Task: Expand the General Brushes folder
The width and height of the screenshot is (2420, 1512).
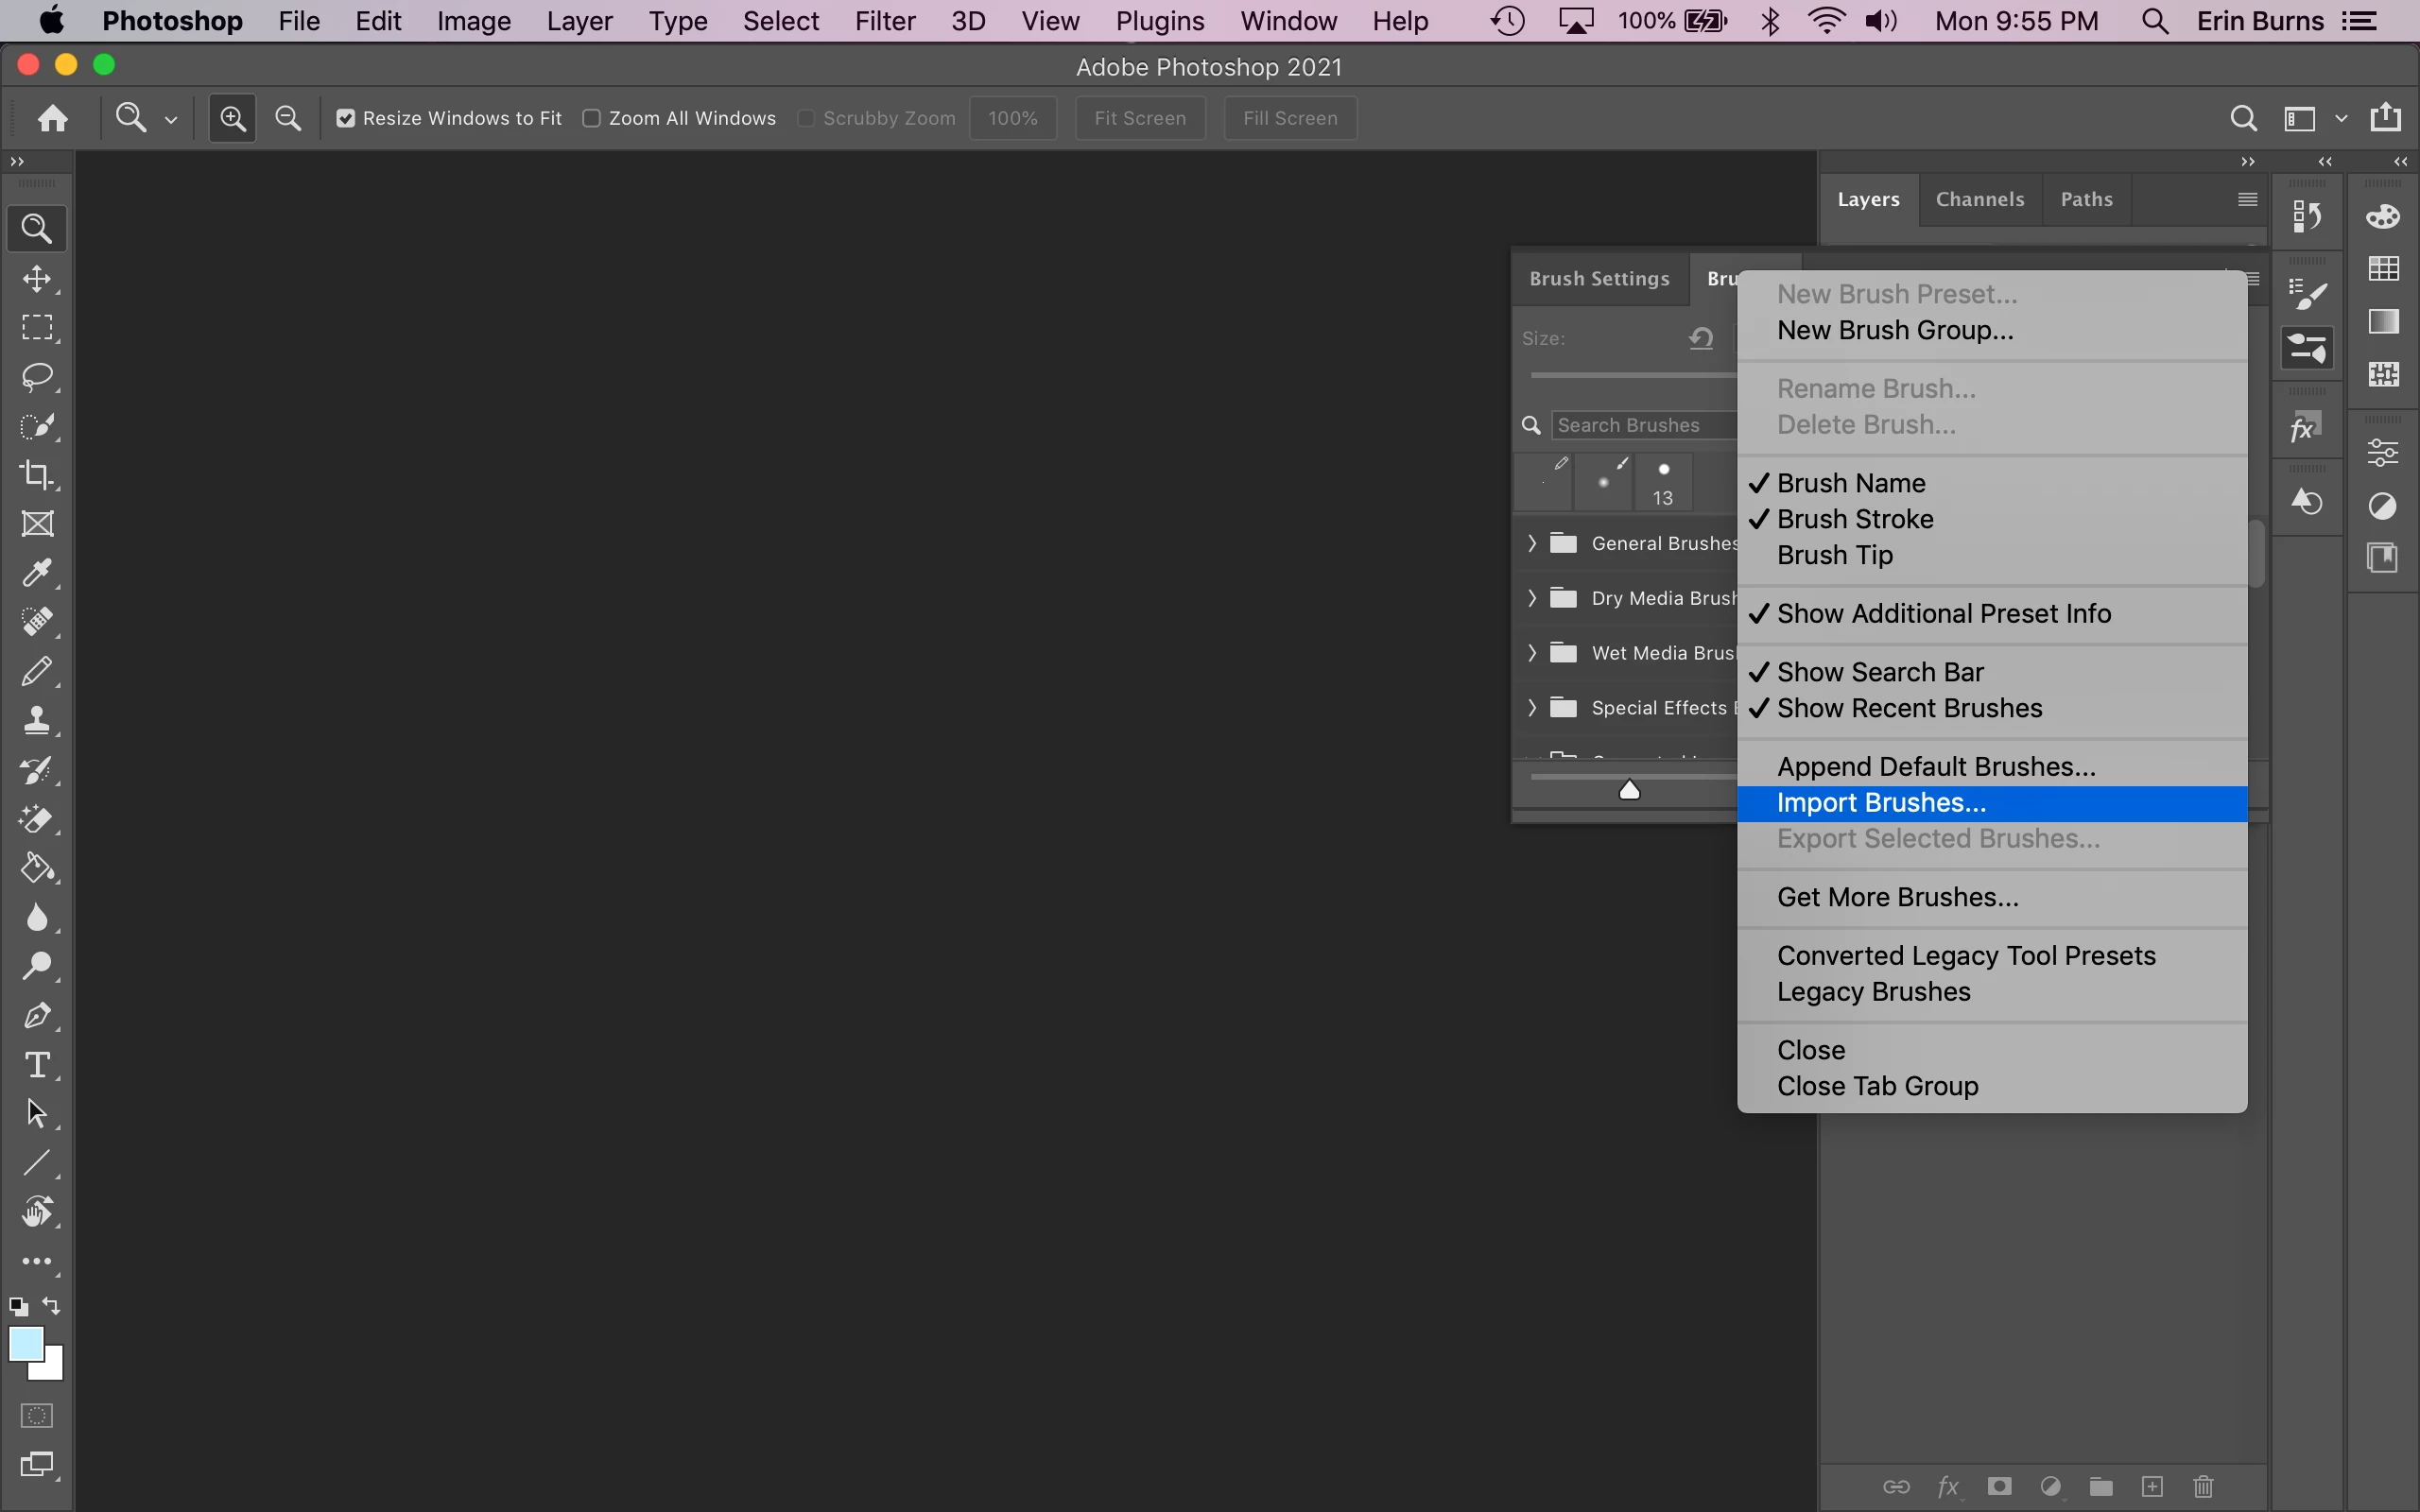Action: tap(1532, 543)
